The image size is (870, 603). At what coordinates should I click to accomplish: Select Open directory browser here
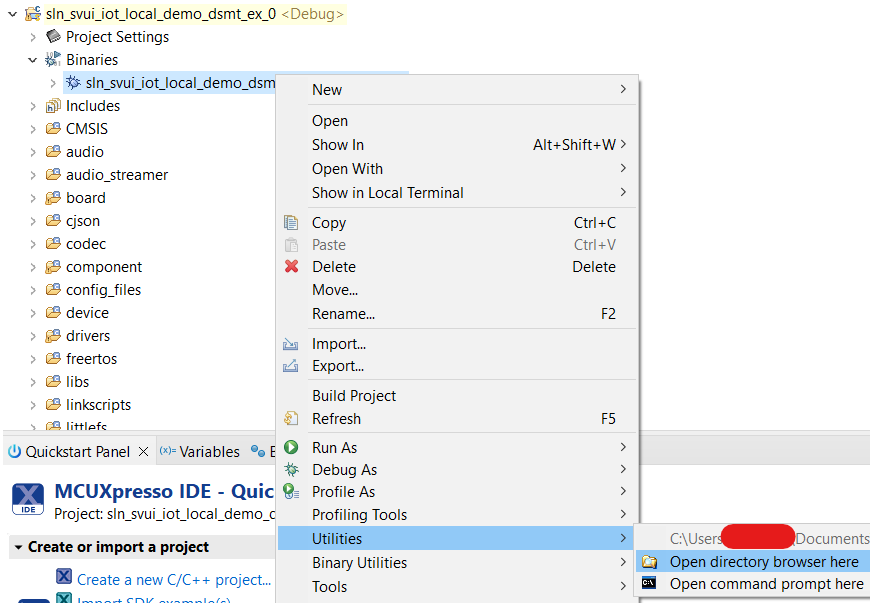(x=764, y=562)
